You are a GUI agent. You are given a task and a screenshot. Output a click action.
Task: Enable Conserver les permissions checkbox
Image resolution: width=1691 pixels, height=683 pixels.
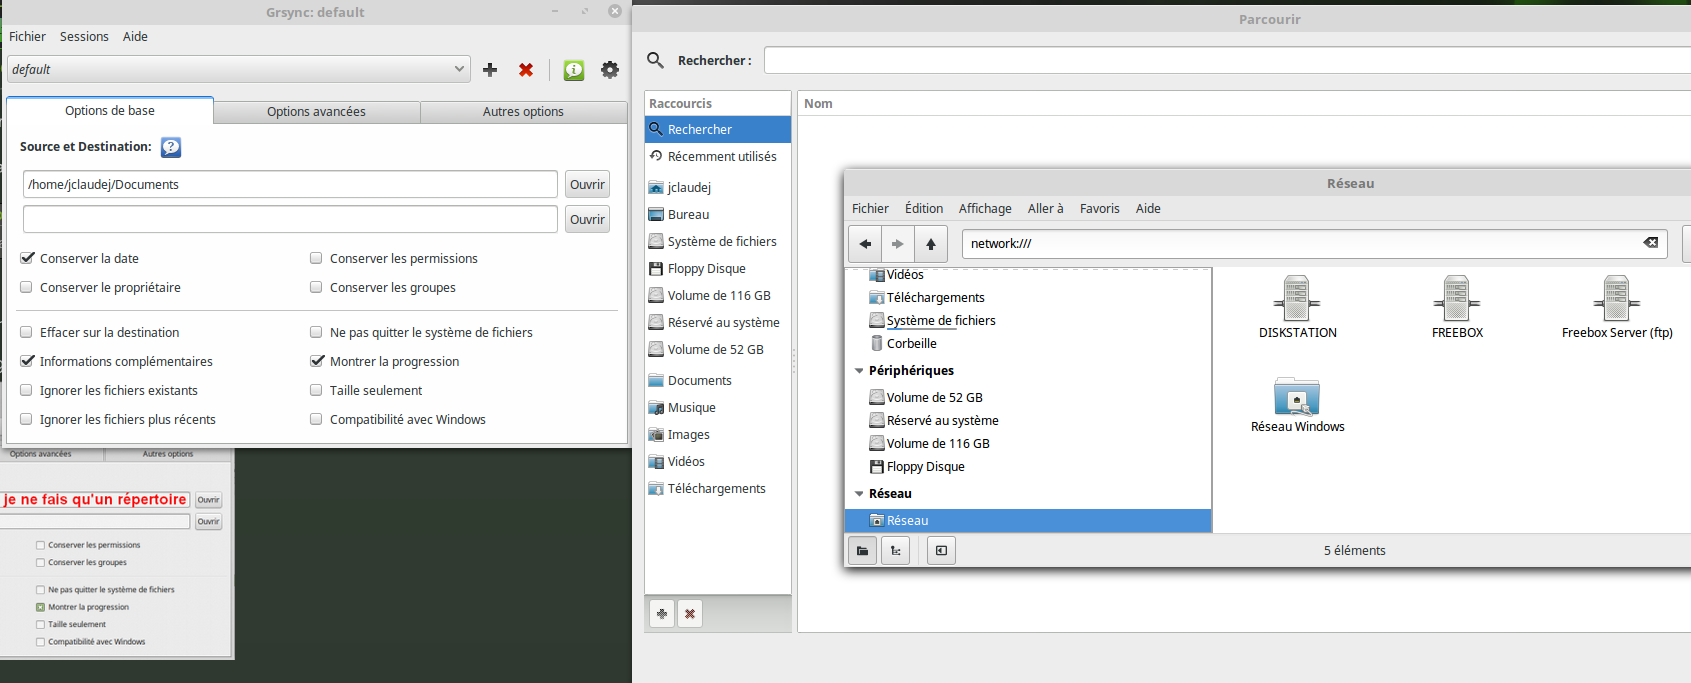click(x=316, y=258)
